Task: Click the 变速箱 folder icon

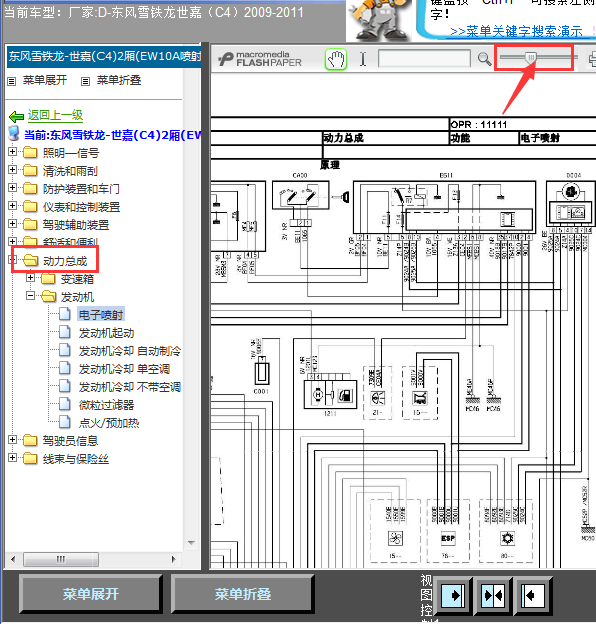Action: click(48, 279)
